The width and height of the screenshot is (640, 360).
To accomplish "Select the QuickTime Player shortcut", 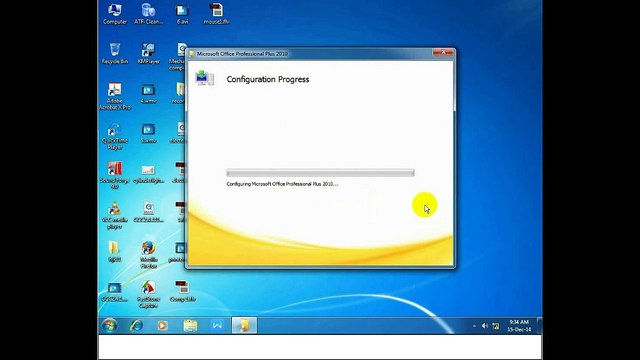I will coord(115,136).
